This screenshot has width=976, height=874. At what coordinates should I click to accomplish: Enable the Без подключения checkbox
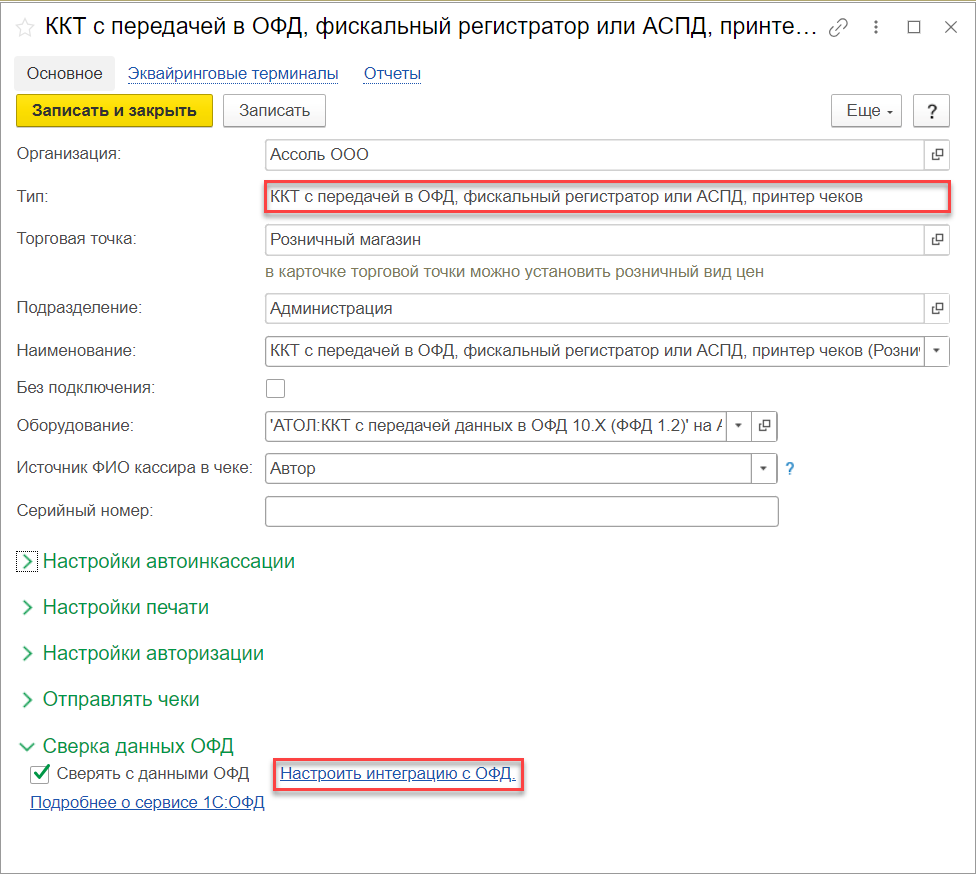click(x=275, y=388)
